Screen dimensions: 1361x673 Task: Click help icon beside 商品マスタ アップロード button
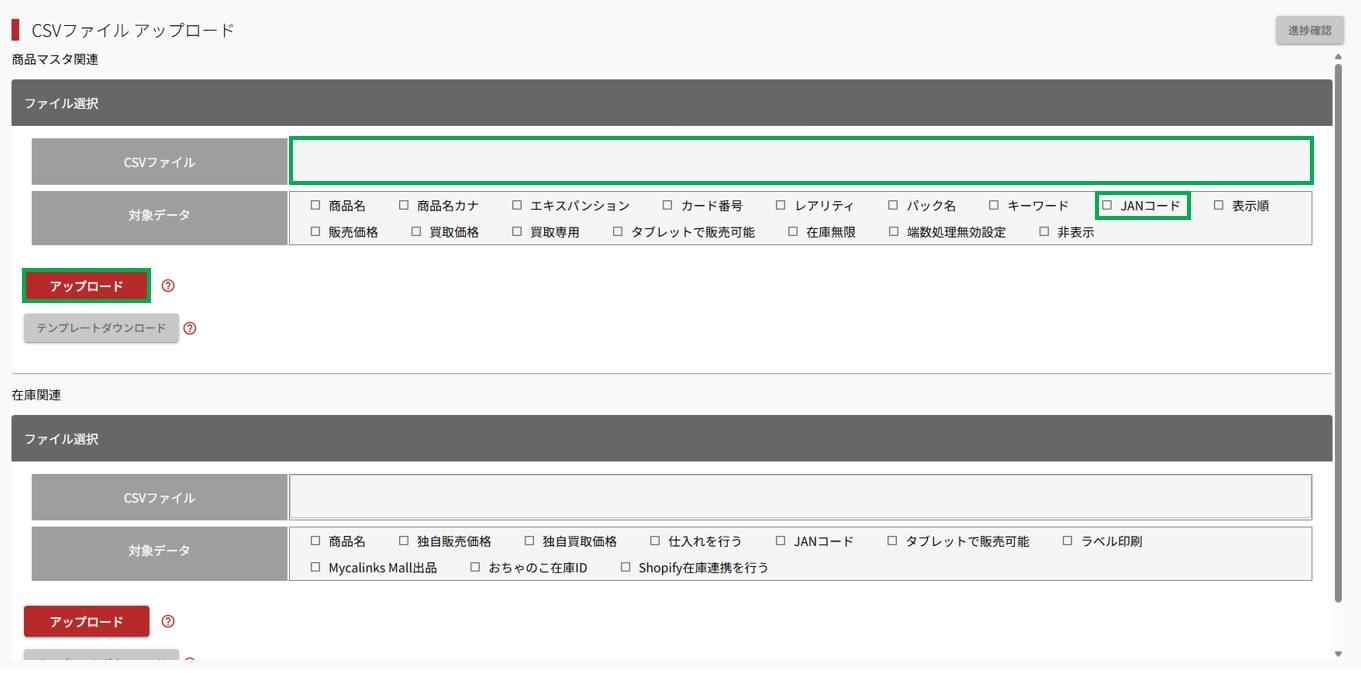[168, 286]
